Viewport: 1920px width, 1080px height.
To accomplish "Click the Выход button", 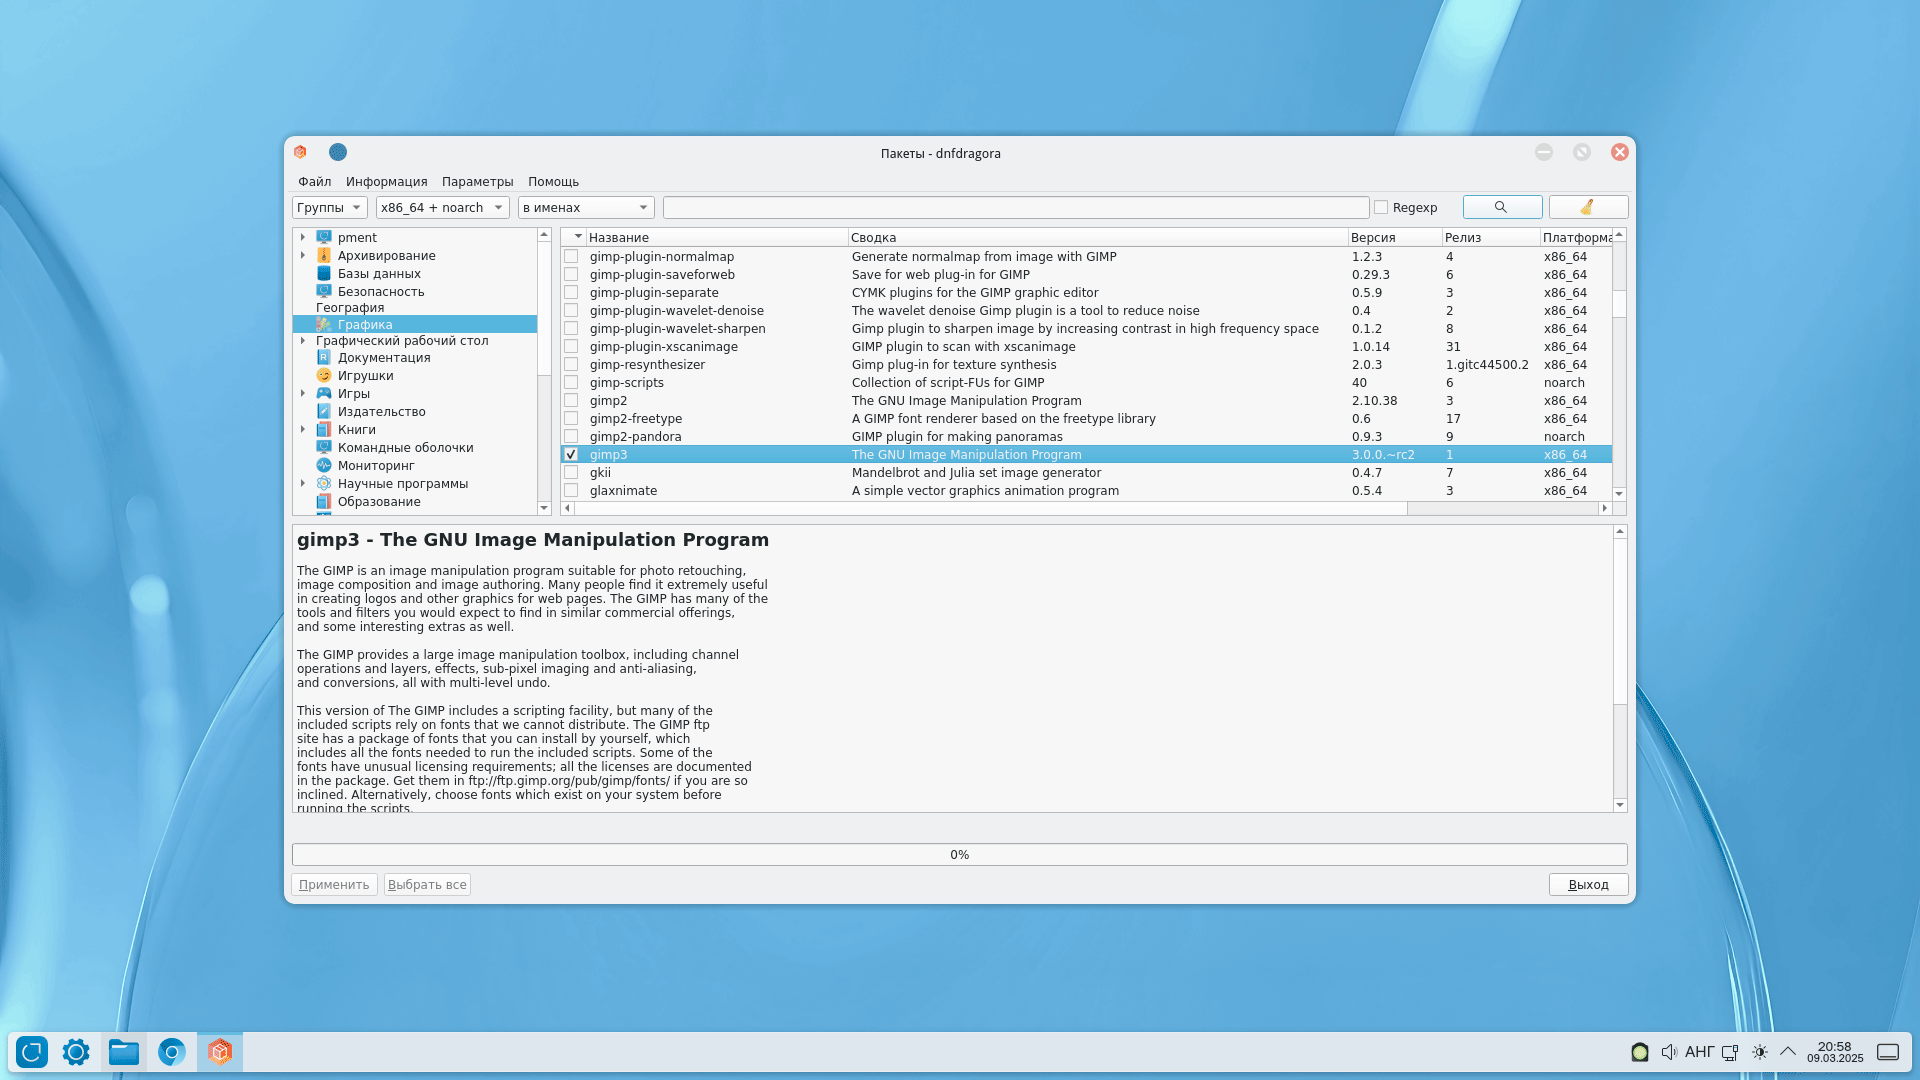I will click(x=1587, y=884).
